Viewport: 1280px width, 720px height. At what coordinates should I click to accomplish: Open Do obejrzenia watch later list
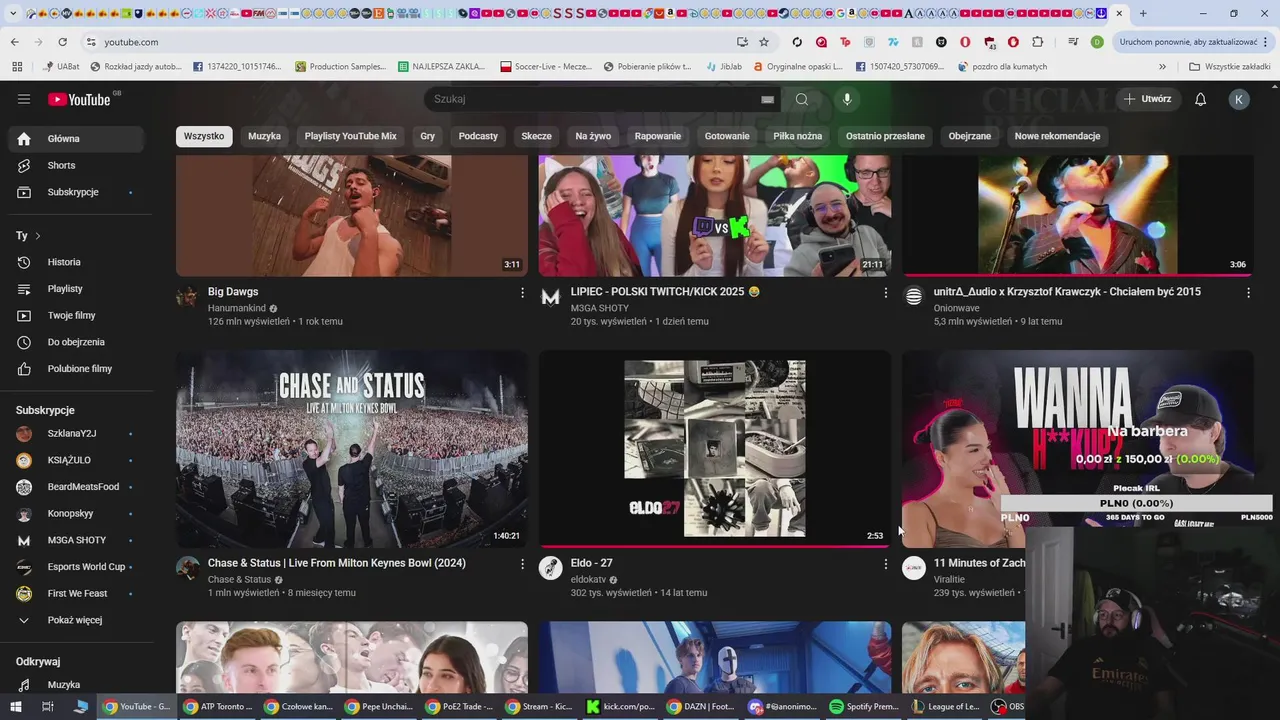77,342
